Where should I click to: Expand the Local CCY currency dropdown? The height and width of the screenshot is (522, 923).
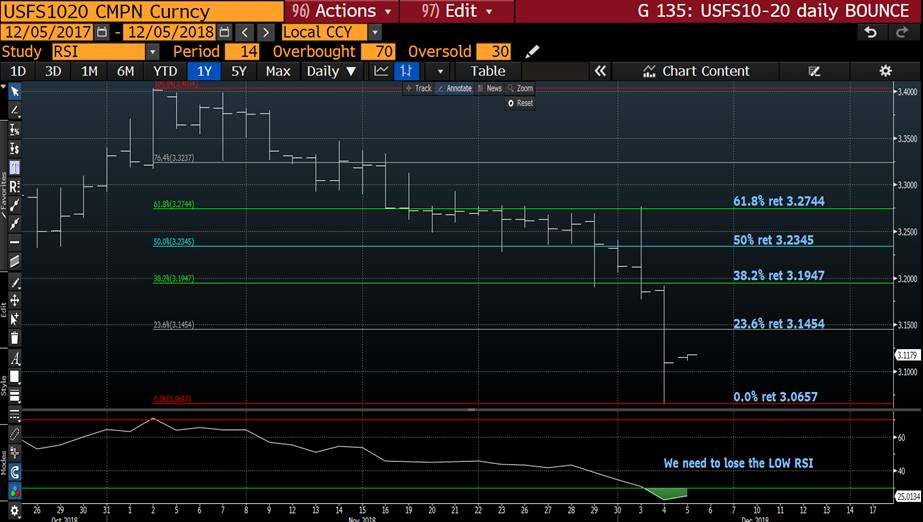(x=375, y=32)
